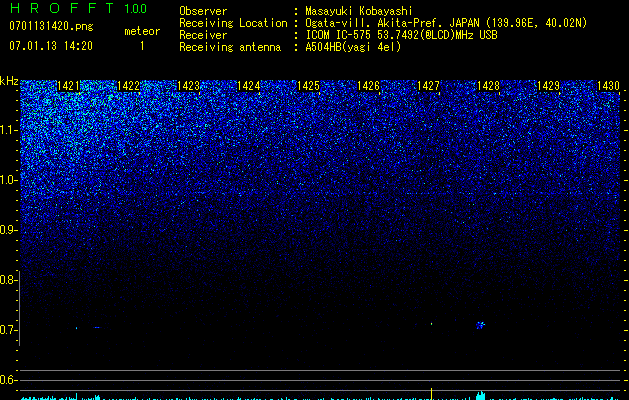The height and width of the screenshot is (400, 629).
Task: Select ICOM IC-575 53.7492 MHz receiver text
Action: (x=401, y=35)
